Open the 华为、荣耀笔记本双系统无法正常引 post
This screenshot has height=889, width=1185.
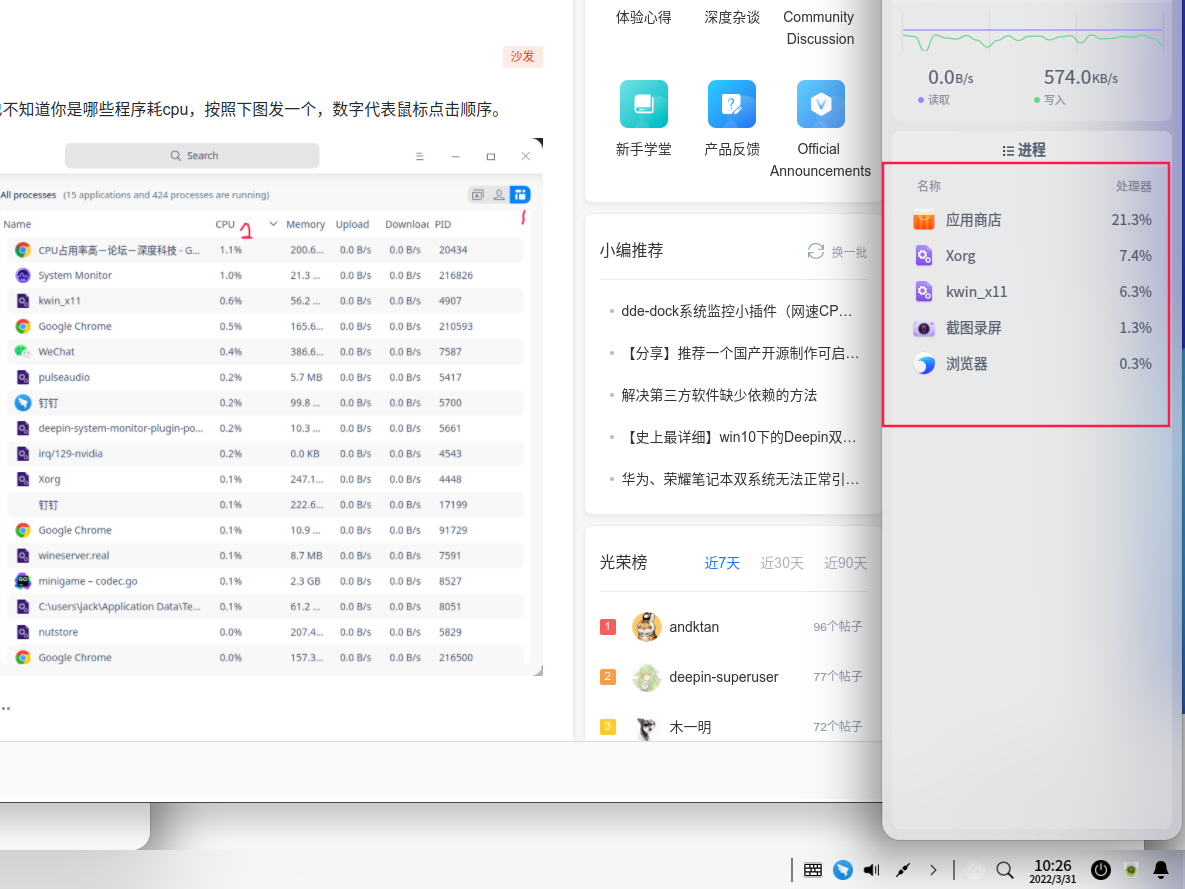tap(740, 479)
